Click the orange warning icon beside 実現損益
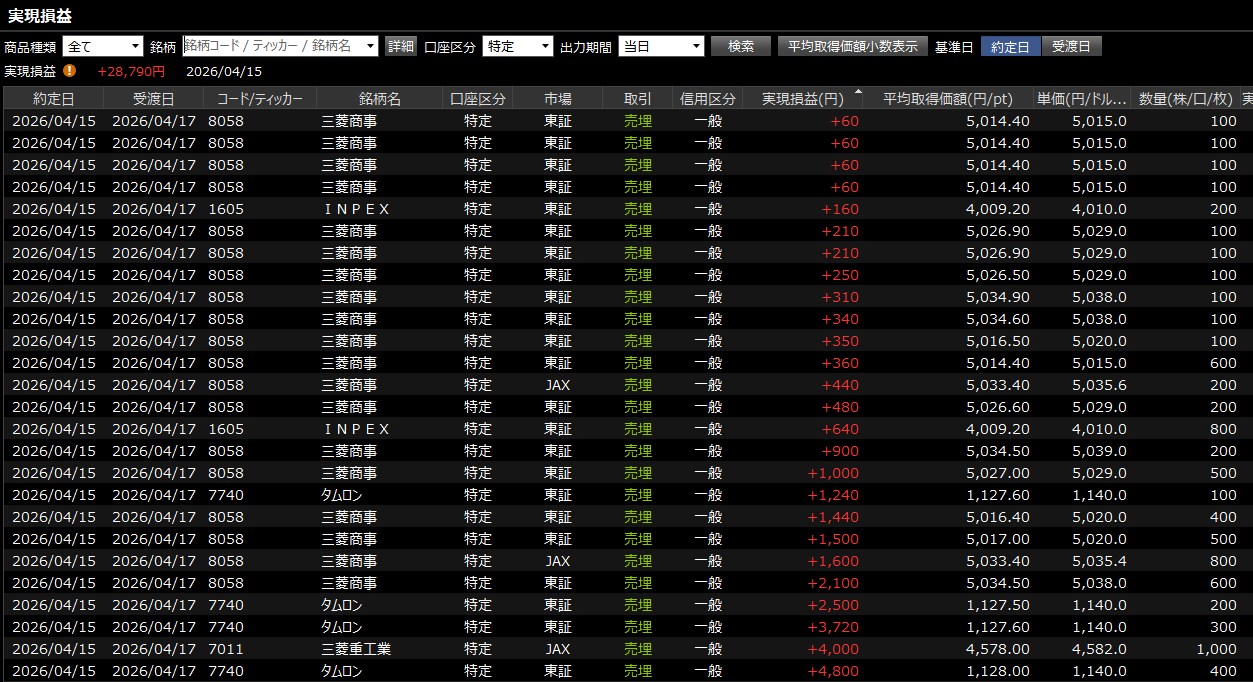This screenshot has width=1253, height=682. 69,71
